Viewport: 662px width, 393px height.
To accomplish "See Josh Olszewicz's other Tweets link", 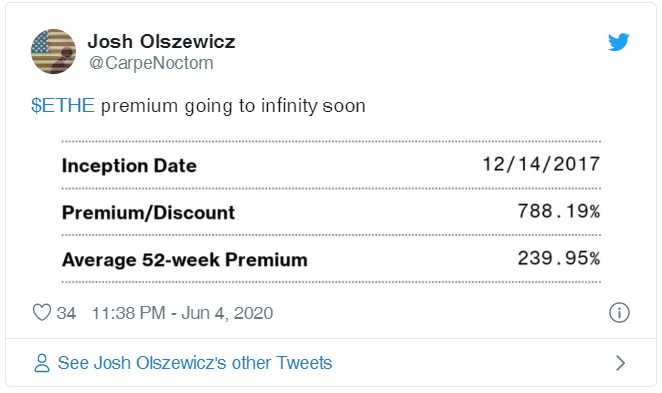I will (195, 363).
